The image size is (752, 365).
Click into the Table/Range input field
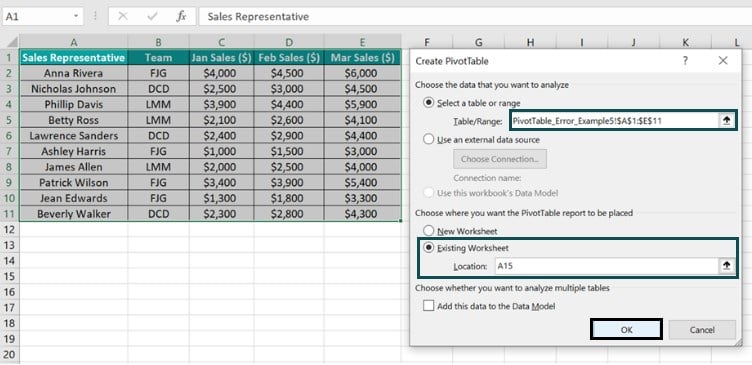click(x=615, y=121)
